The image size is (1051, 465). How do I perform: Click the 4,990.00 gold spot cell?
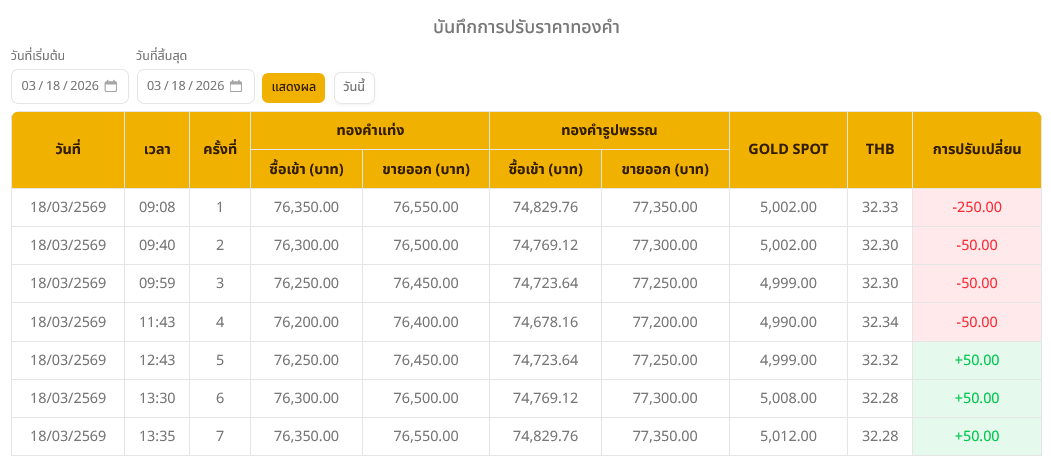point(788,322)
